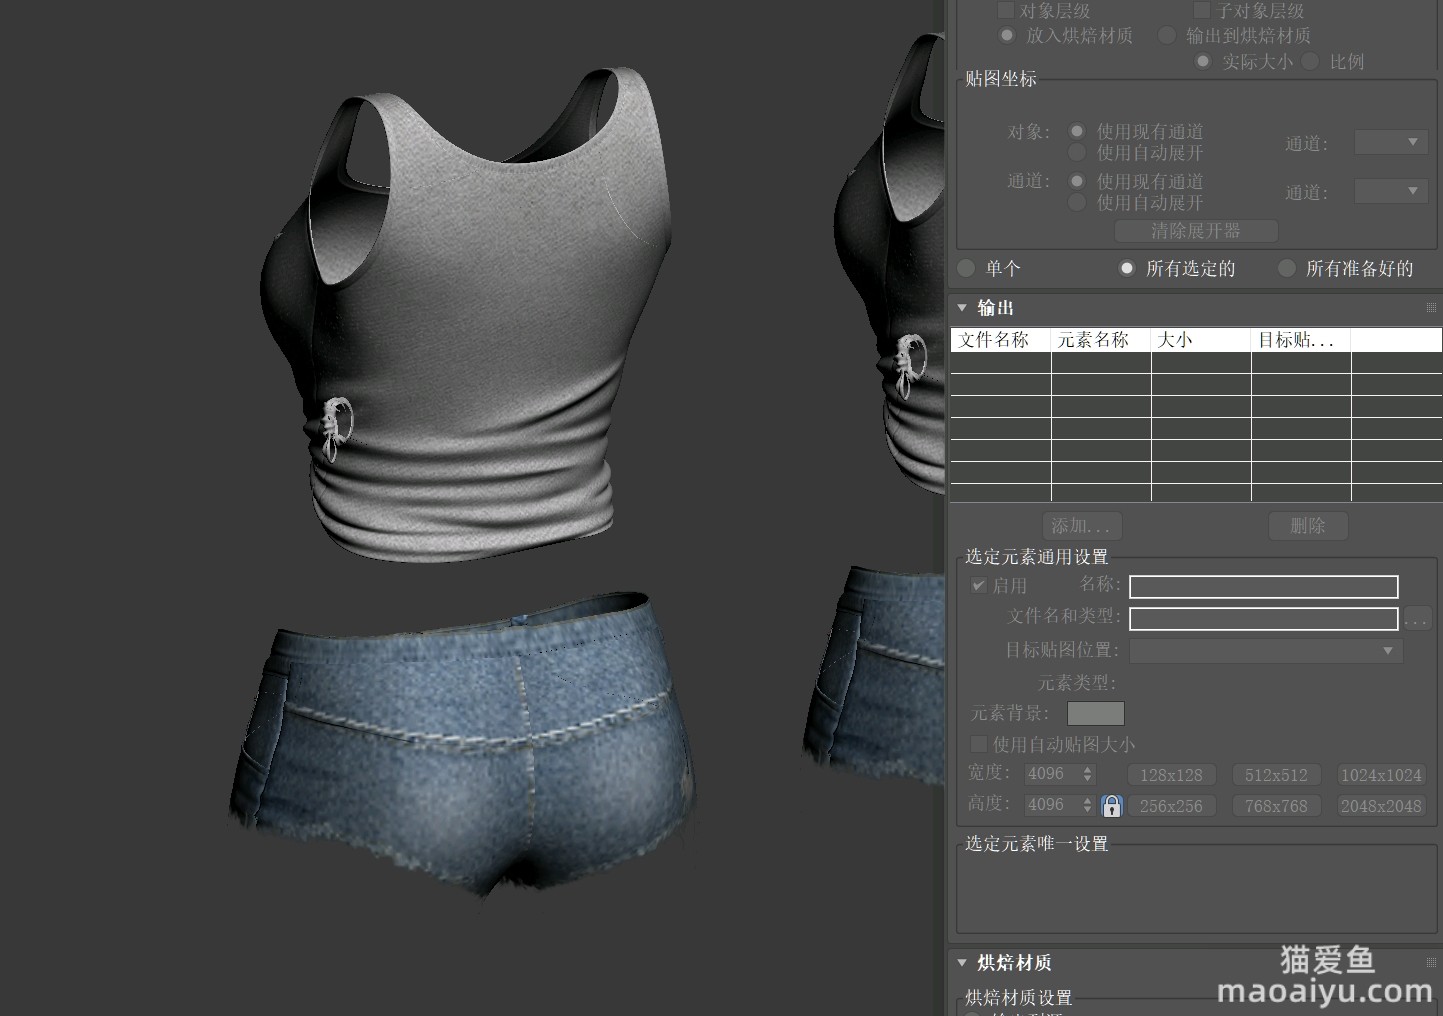Image resolution: width=1443 pixels, height=1016 pixels.
Task: Collapse the 输出 rollout
Action: pos(963,308)
